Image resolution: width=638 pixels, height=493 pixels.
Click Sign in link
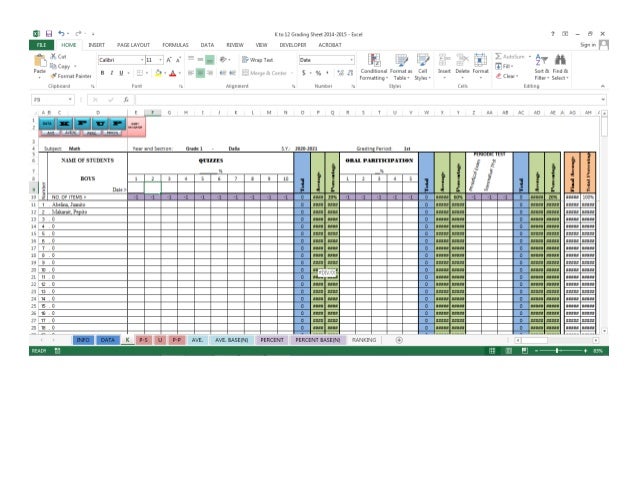click(588, 45)
